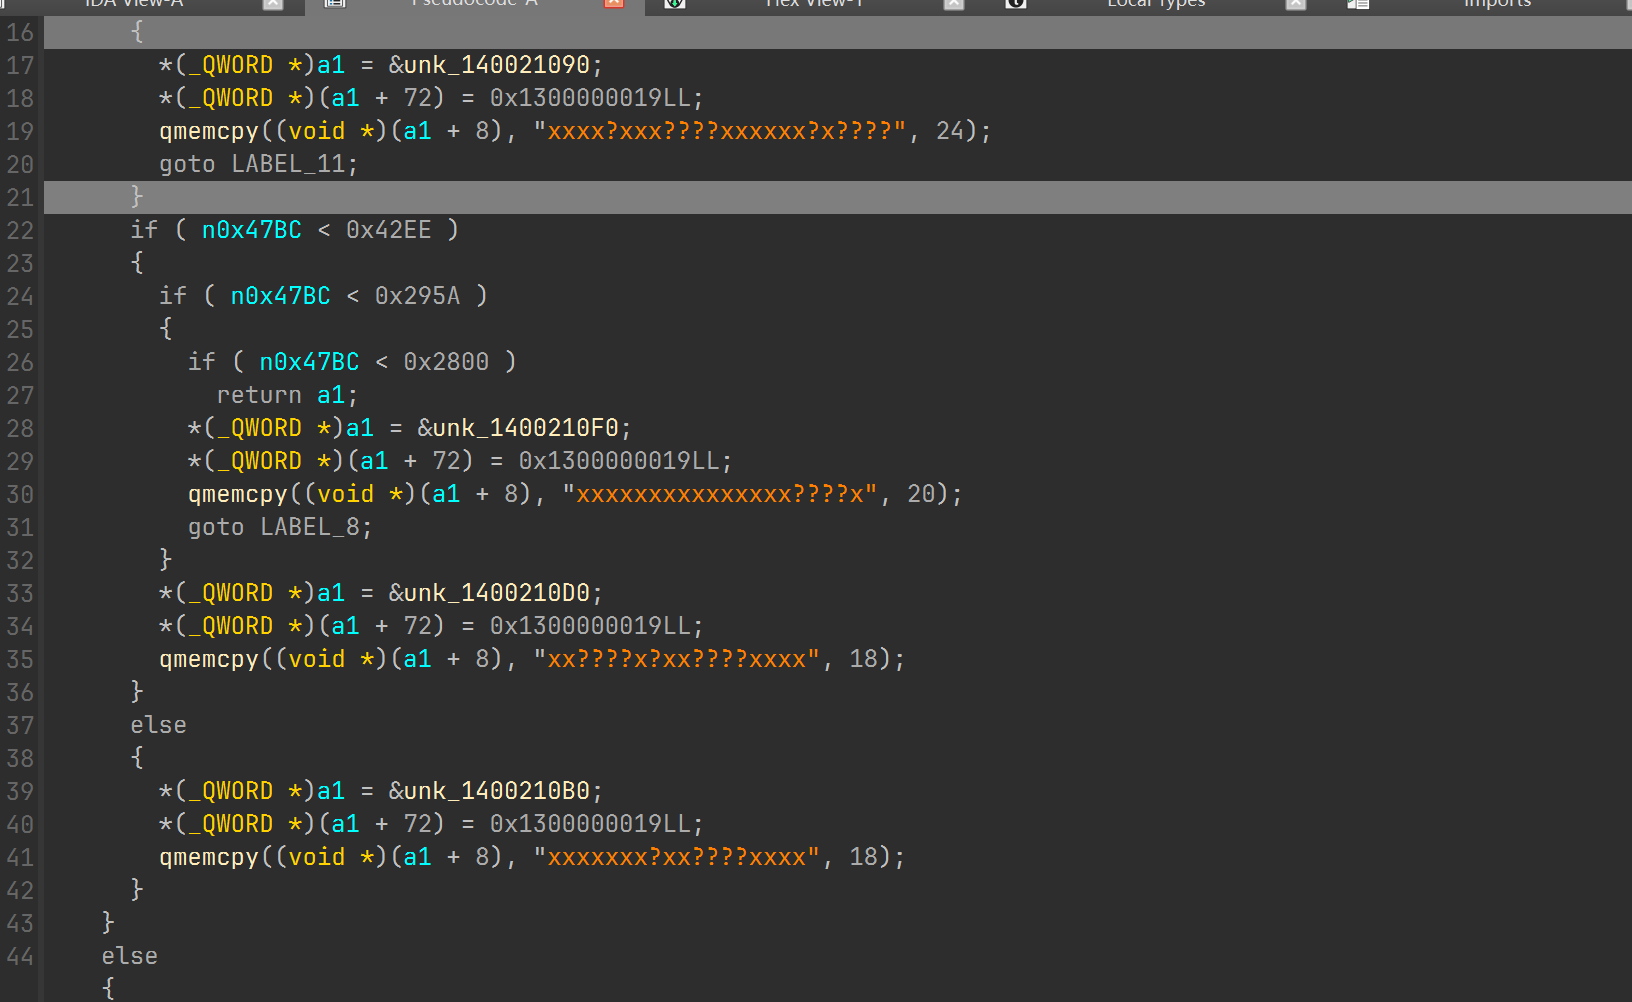Click the Hex View-1 tab icon
This screenshot has width=1632, height=1002.
(x=675, y=4)
